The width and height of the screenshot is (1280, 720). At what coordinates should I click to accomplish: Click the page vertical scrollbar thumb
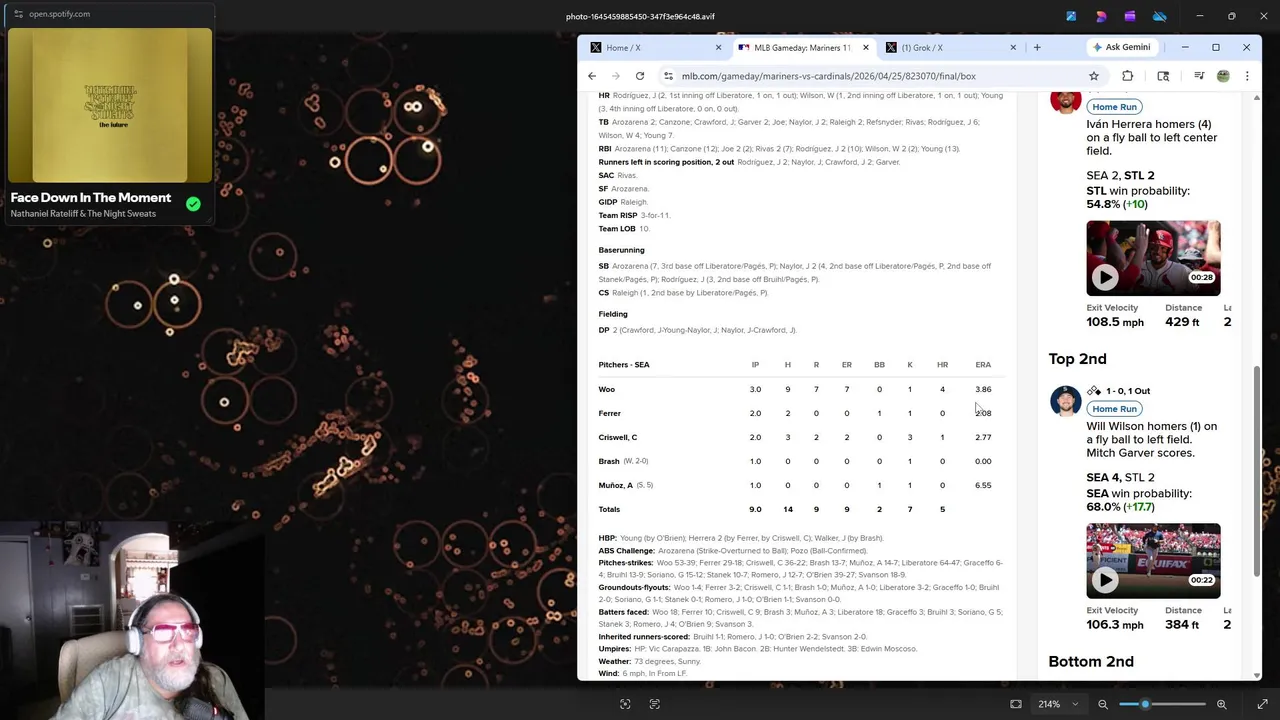(1256, 470)
